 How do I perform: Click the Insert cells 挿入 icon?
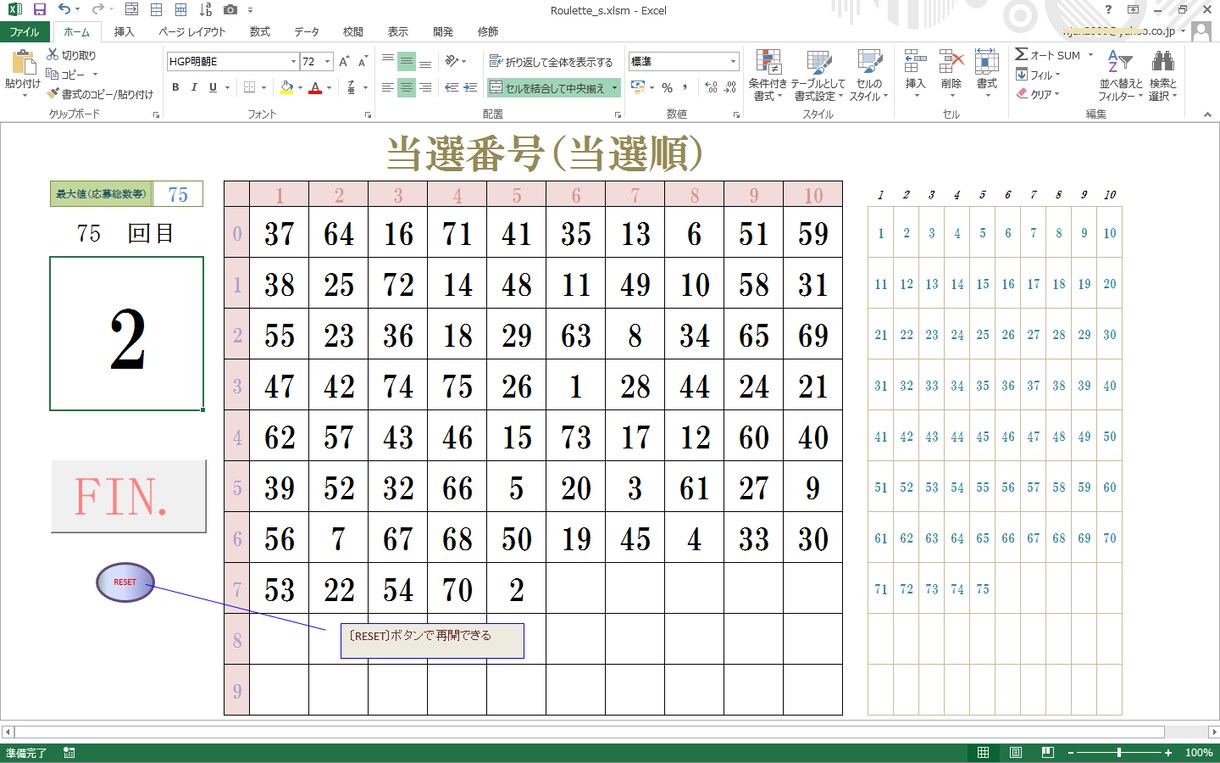click(x=915, y=61)
